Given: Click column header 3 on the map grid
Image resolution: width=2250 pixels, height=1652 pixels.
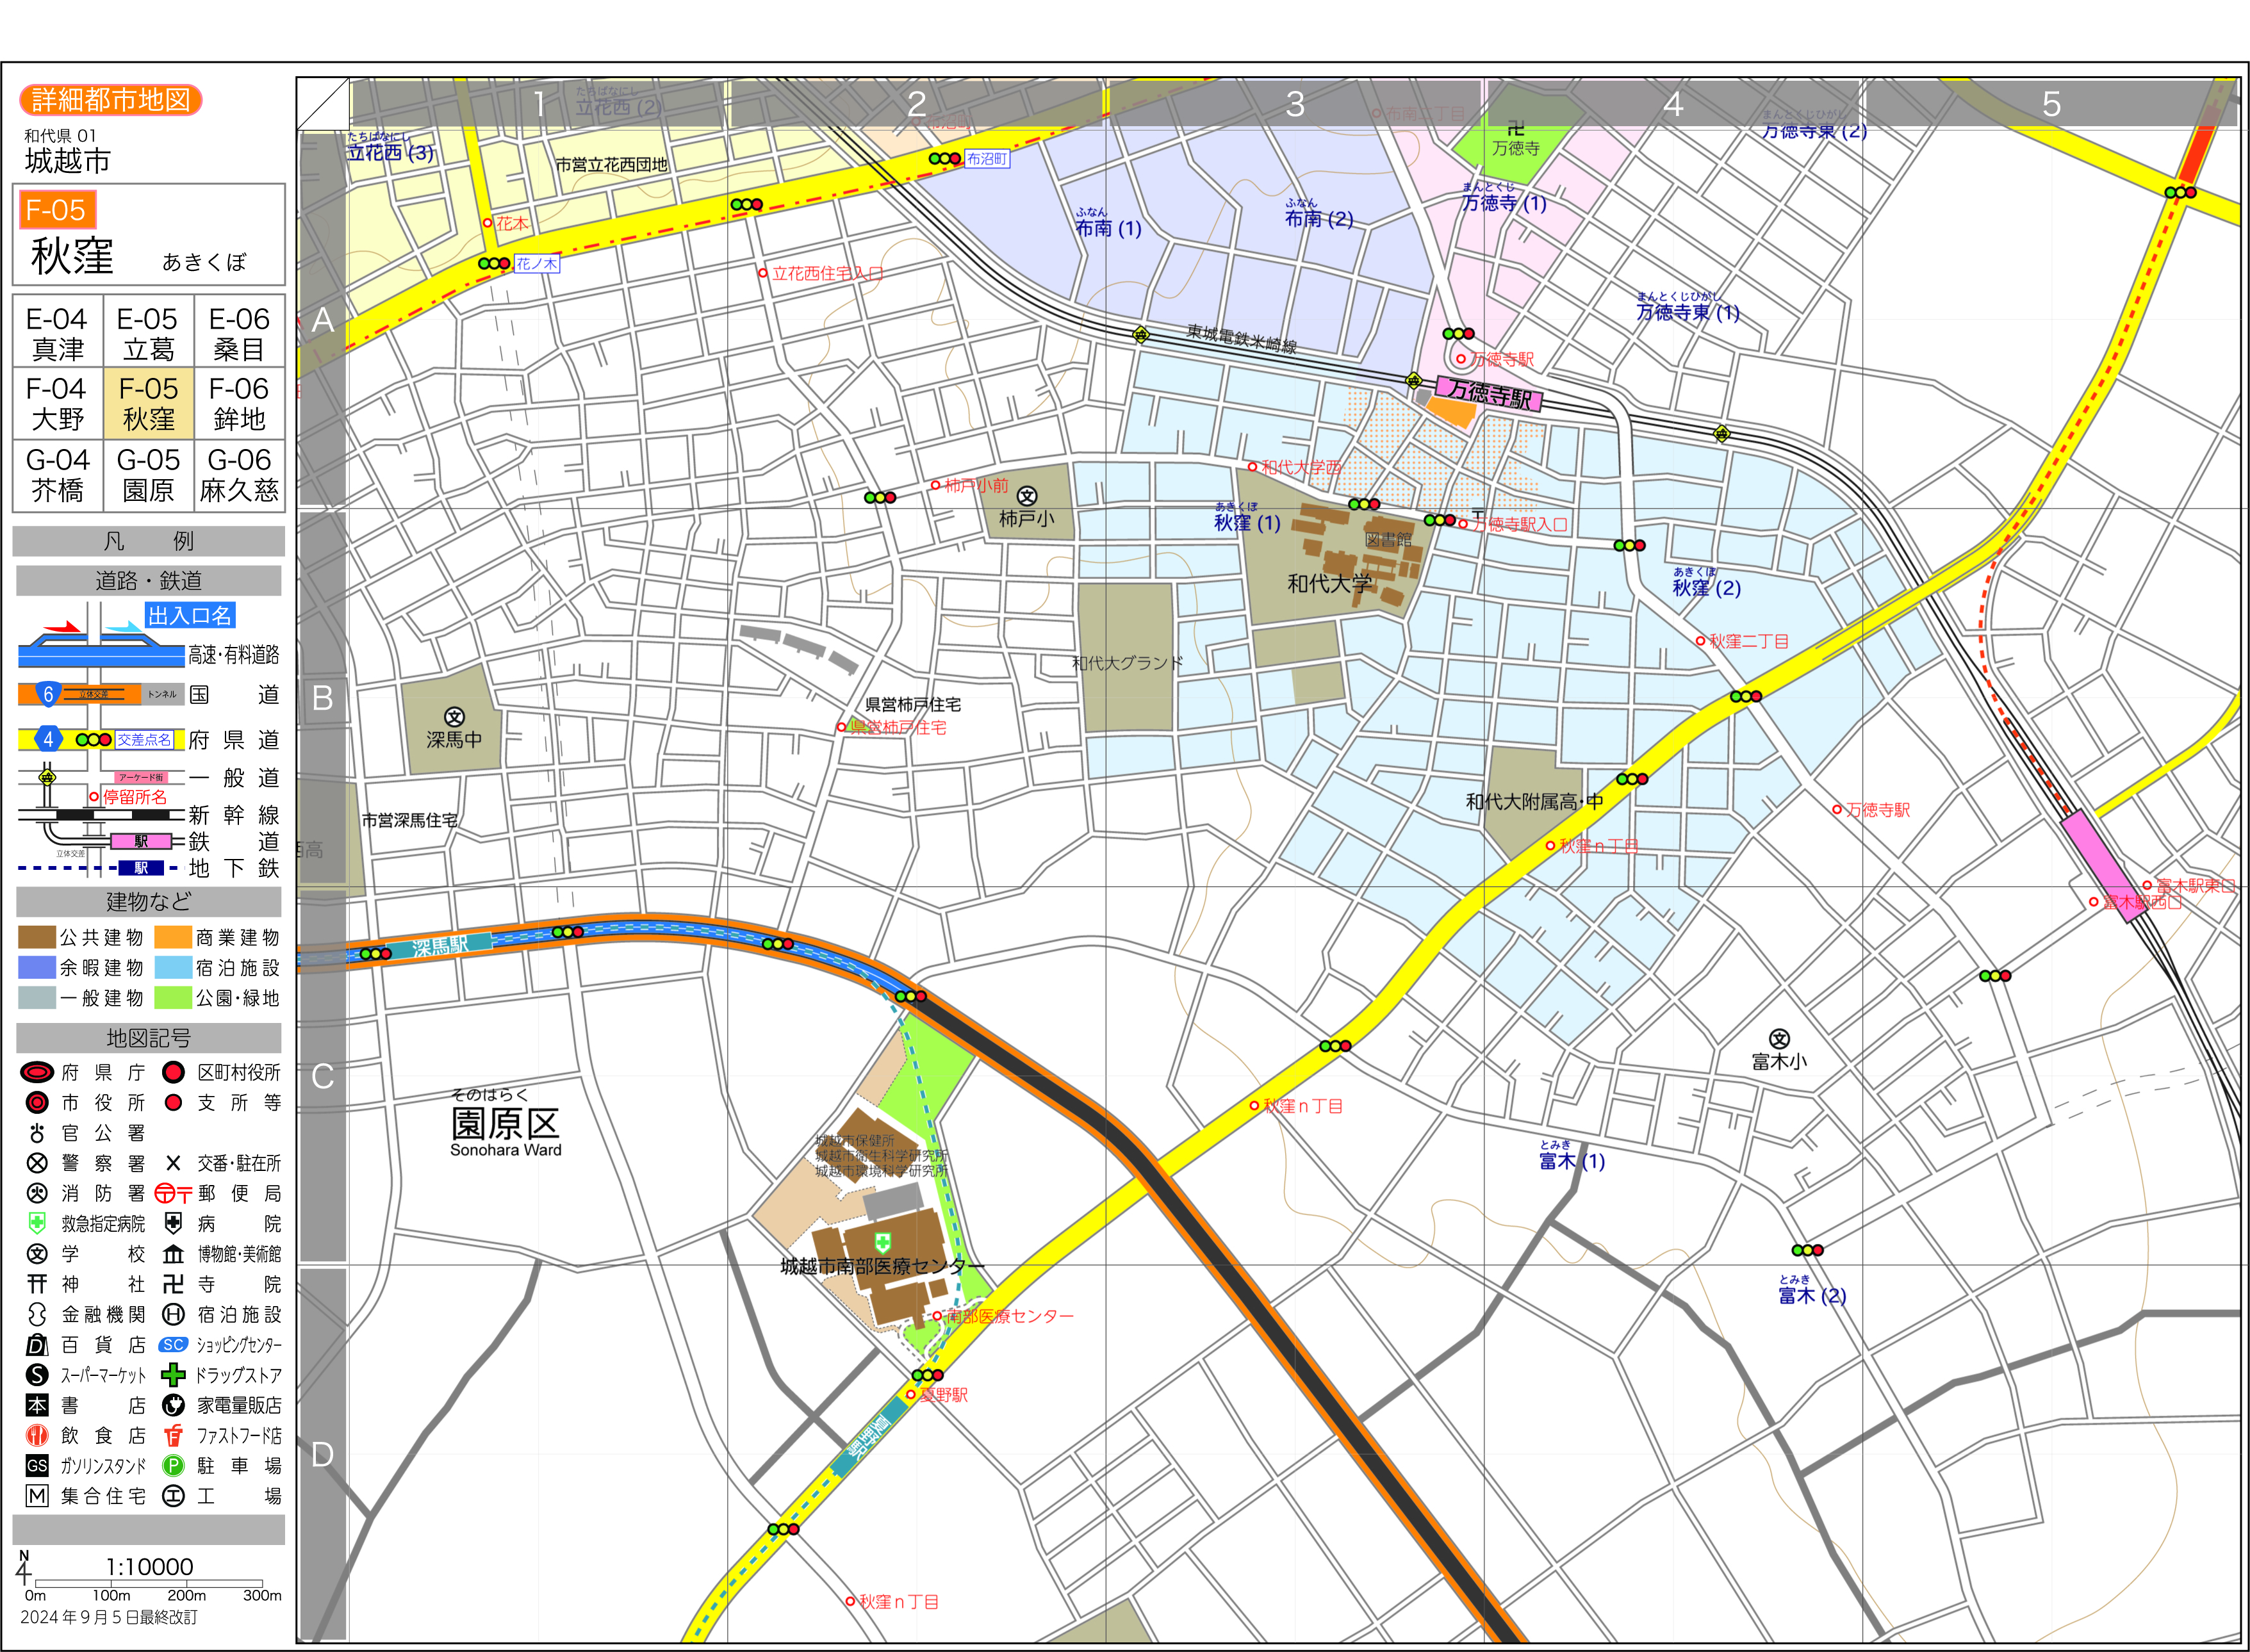Looking at the screenshot, I should [1295, 104].
